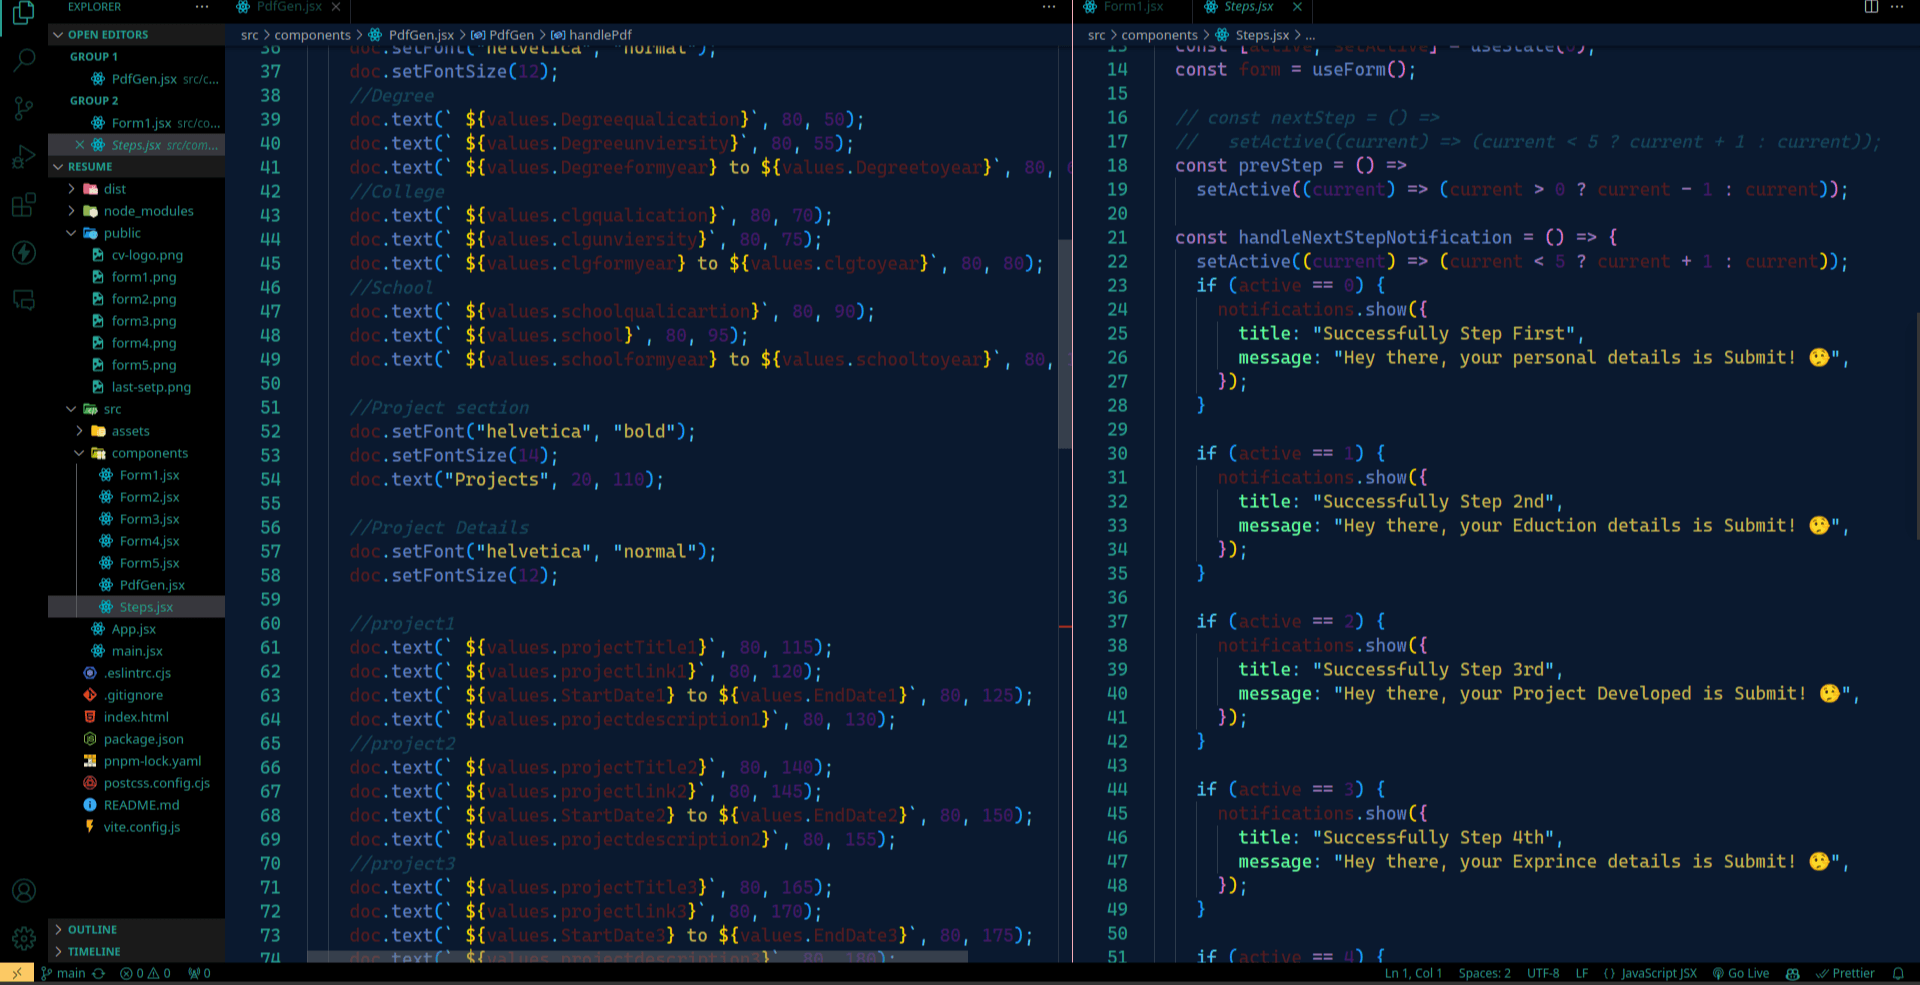Collapse the components folder
1920x985 pixels.
(137, 453)
